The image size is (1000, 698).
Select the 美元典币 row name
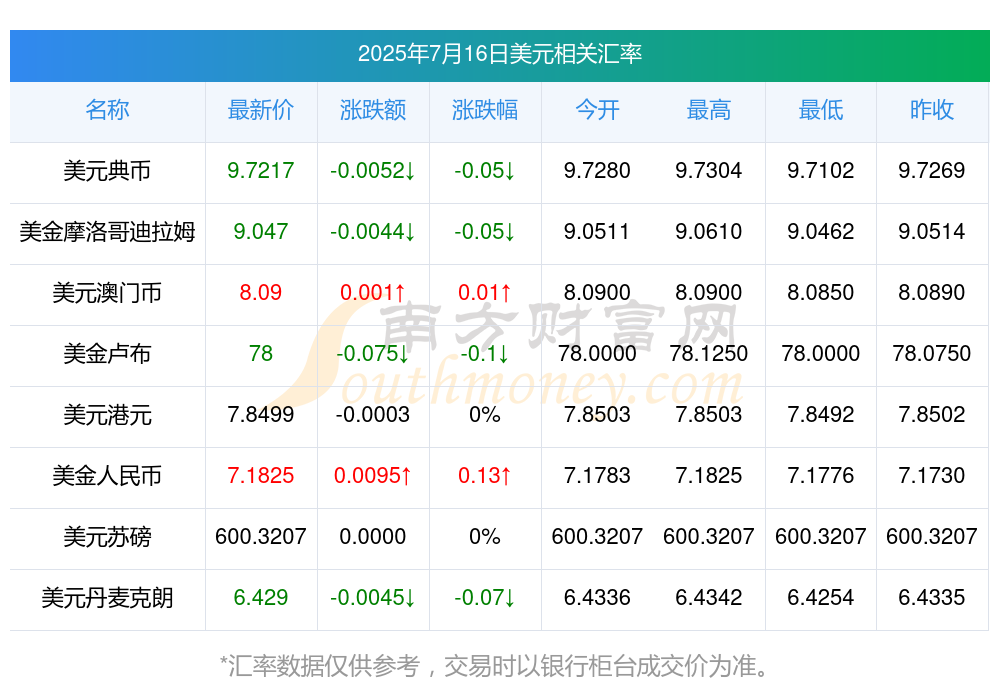[x=107, y=171]
